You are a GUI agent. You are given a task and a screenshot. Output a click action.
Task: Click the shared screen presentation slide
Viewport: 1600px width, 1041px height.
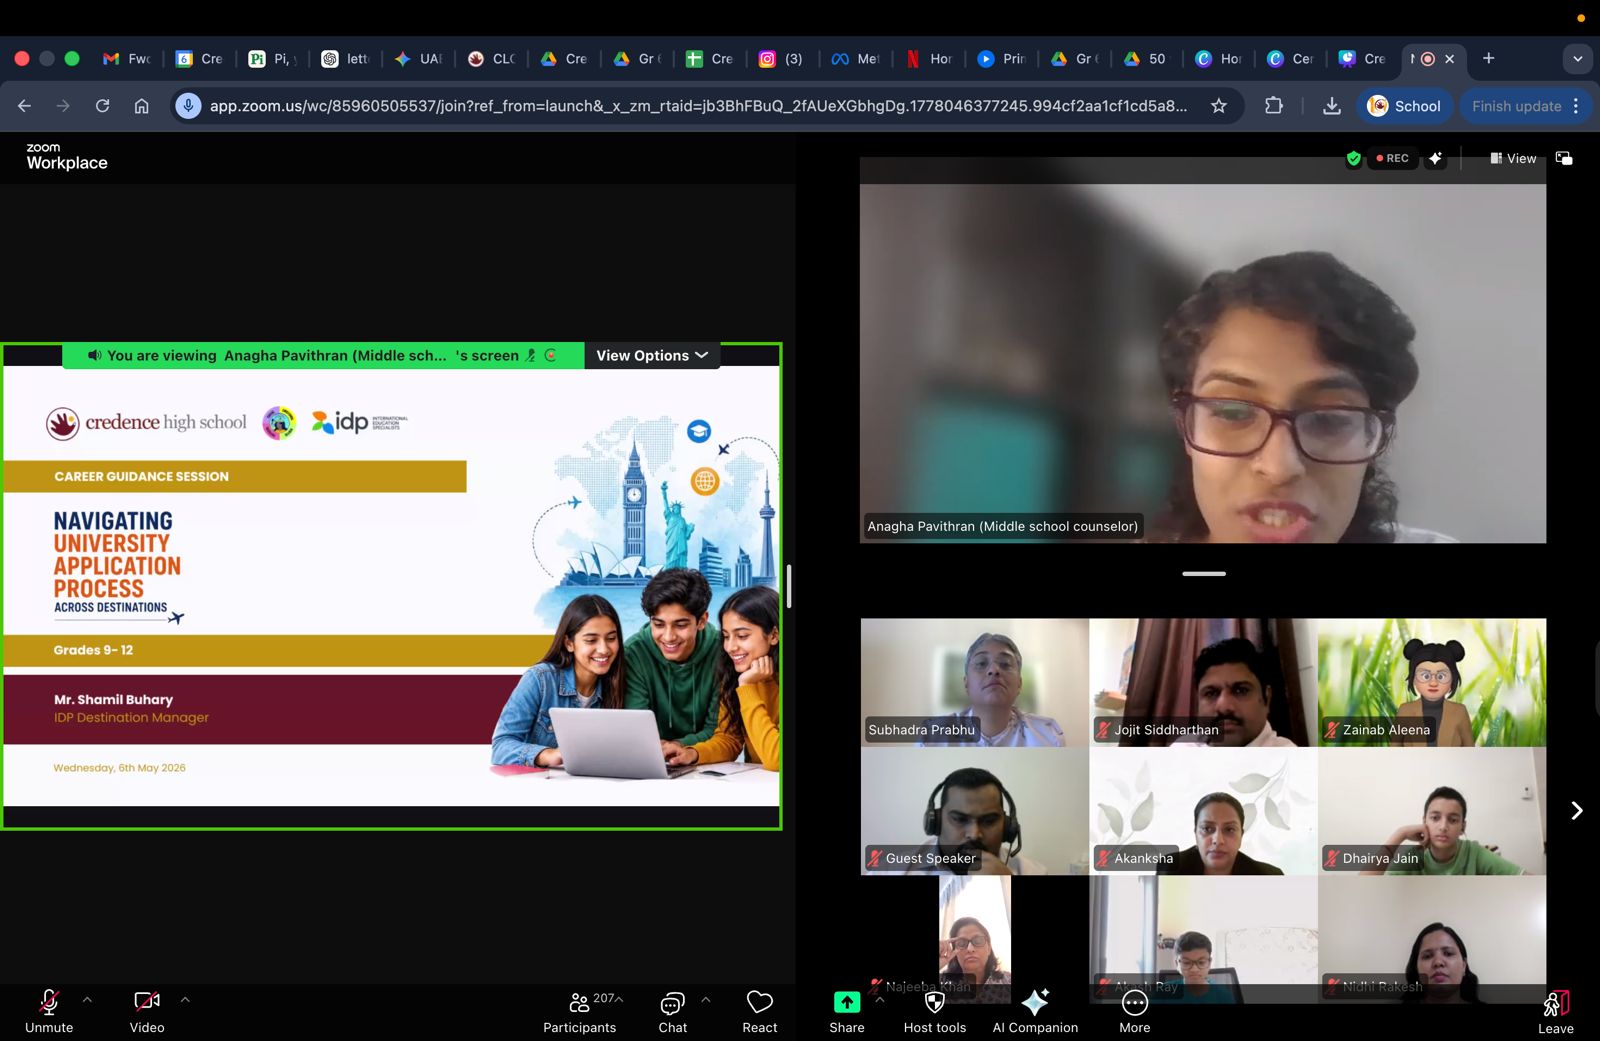391,587
